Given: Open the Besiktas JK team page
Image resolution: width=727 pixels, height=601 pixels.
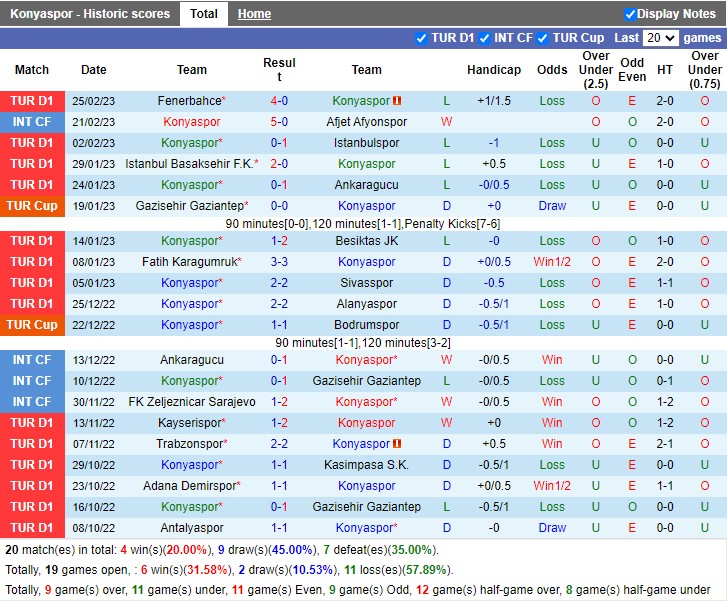Looking at the screenshot, I should tap(366, 241).
